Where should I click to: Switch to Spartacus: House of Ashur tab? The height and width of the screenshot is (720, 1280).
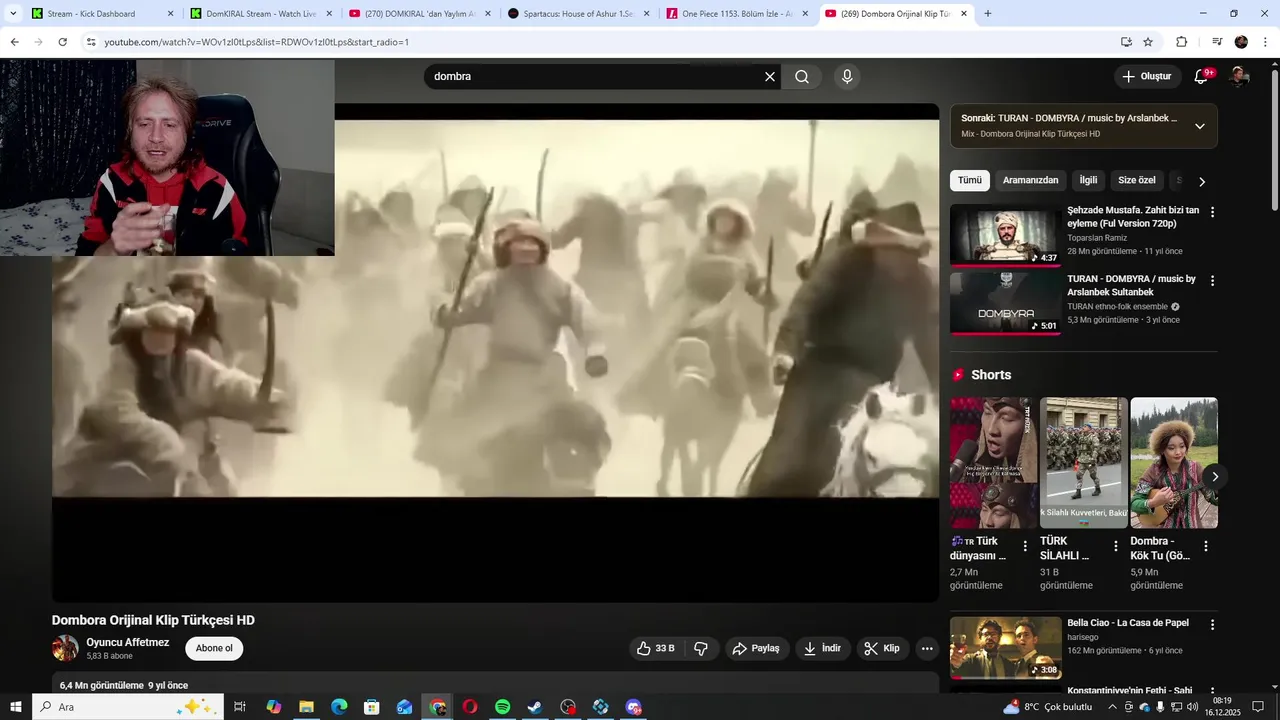(578, 14)
